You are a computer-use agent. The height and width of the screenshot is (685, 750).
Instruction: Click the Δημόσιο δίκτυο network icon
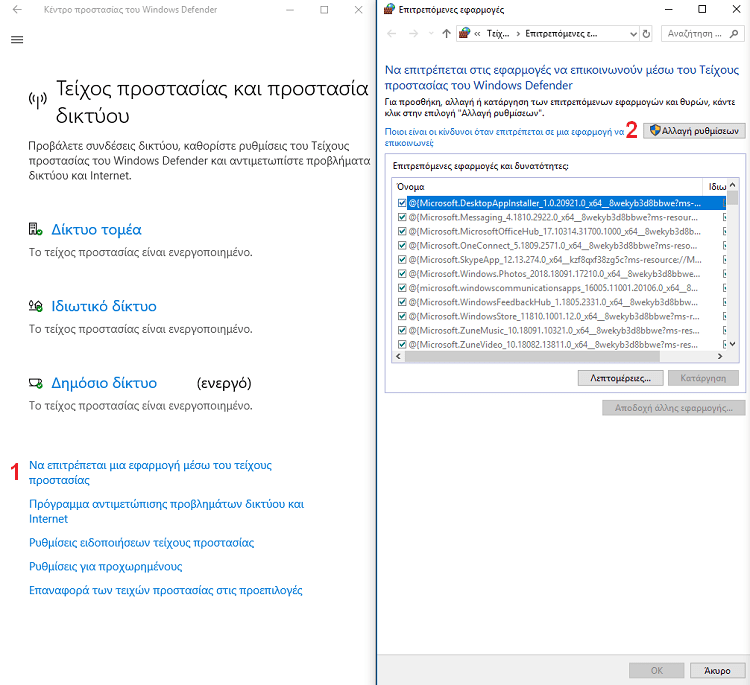[x=35, y=383]
